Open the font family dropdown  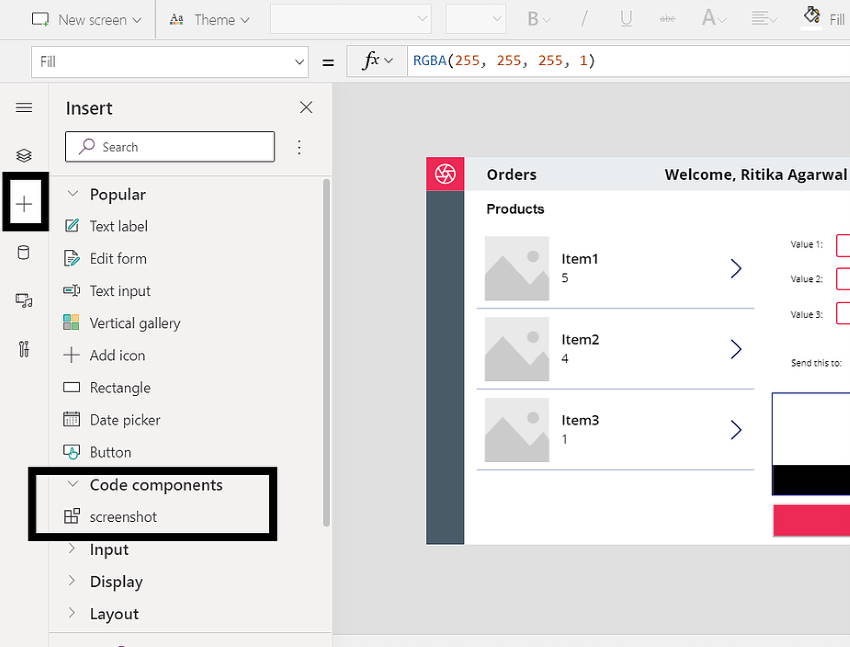[351, 20]
